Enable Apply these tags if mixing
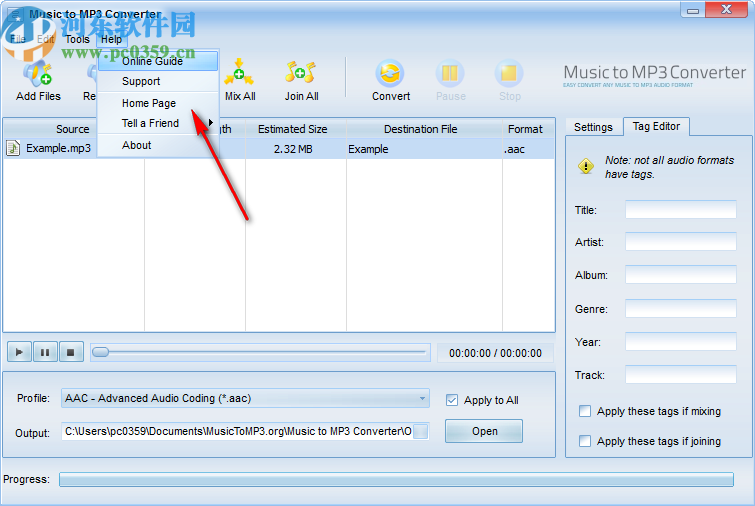Screen dimensions: 755x506 tap(585, 411)
